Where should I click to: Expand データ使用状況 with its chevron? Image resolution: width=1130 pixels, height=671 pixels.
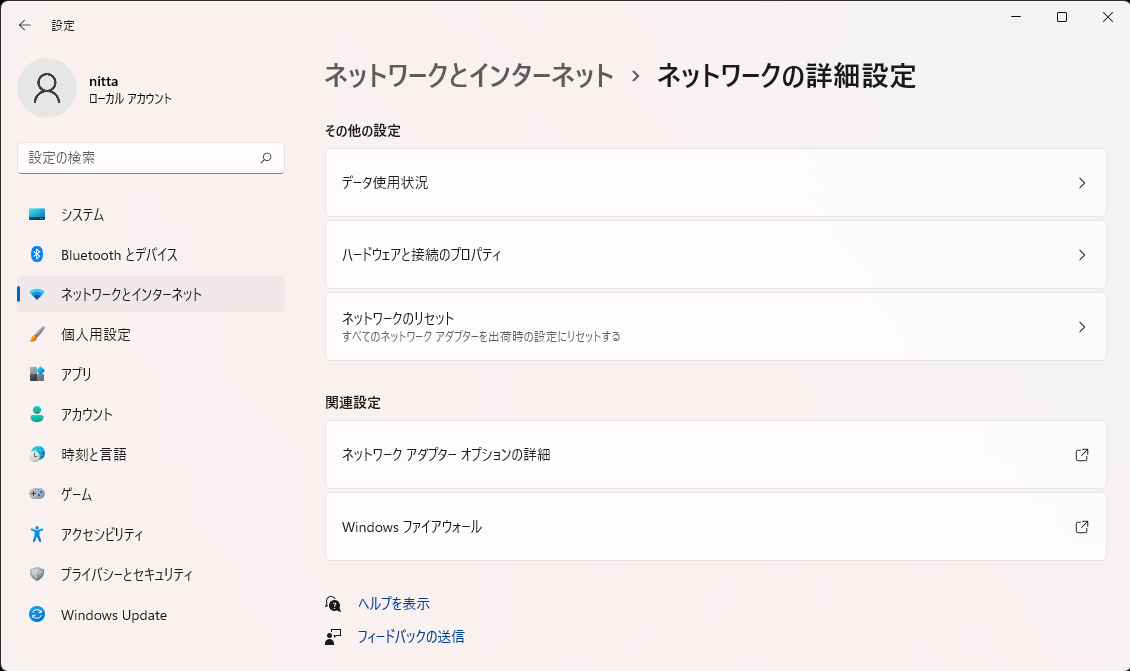(1081, 183)
